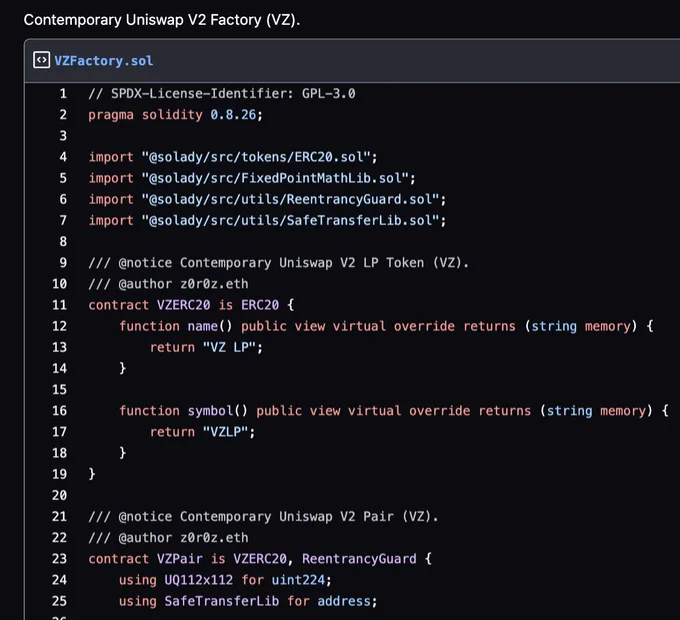The width and height of the screenshot is (680, 620).
Task: Click the ERC20.sol import line
Action: [x=233, y=157]
